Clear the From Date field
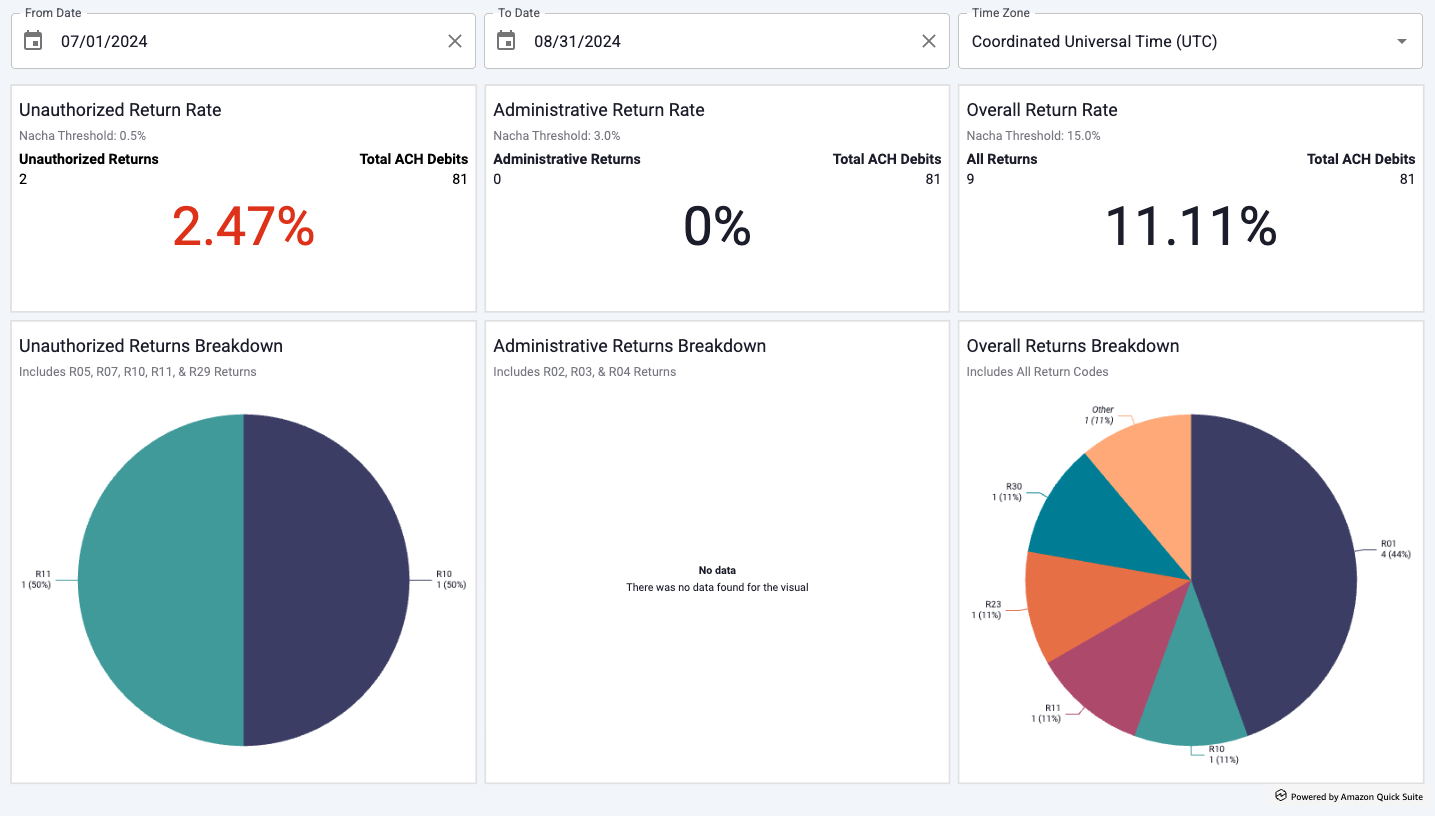This screenshot has height=816, width=1435. pyautogui.click(x=455, y=41)
